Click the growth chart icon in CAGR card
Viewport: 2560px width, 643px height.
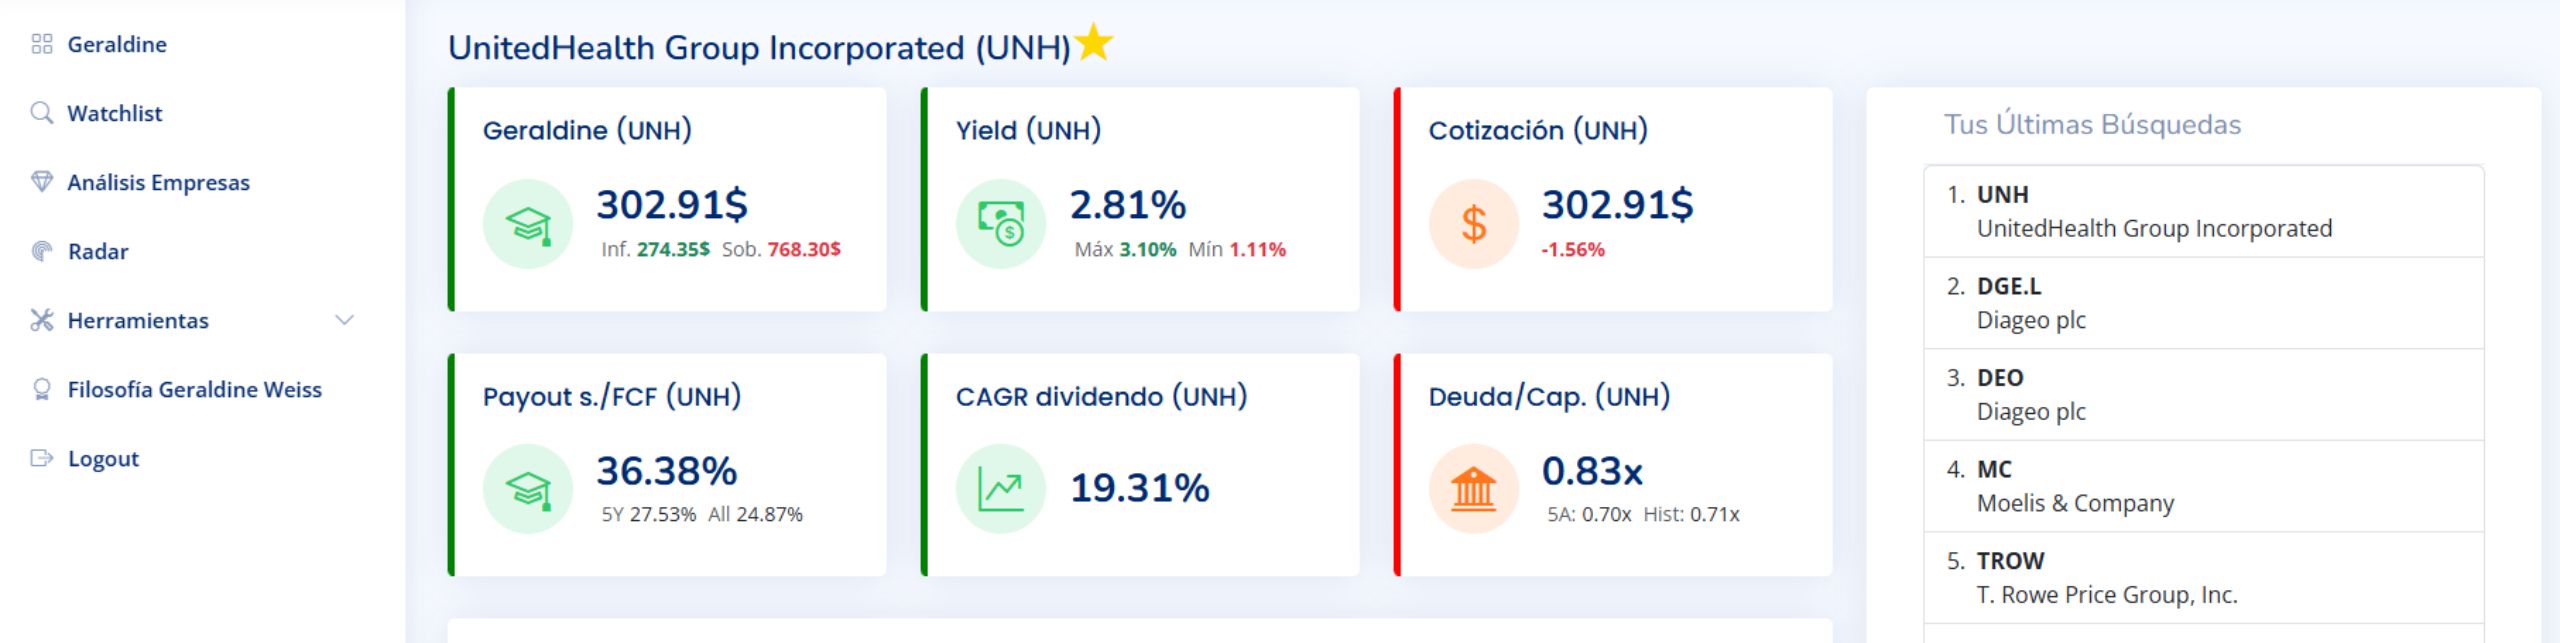1000,489
